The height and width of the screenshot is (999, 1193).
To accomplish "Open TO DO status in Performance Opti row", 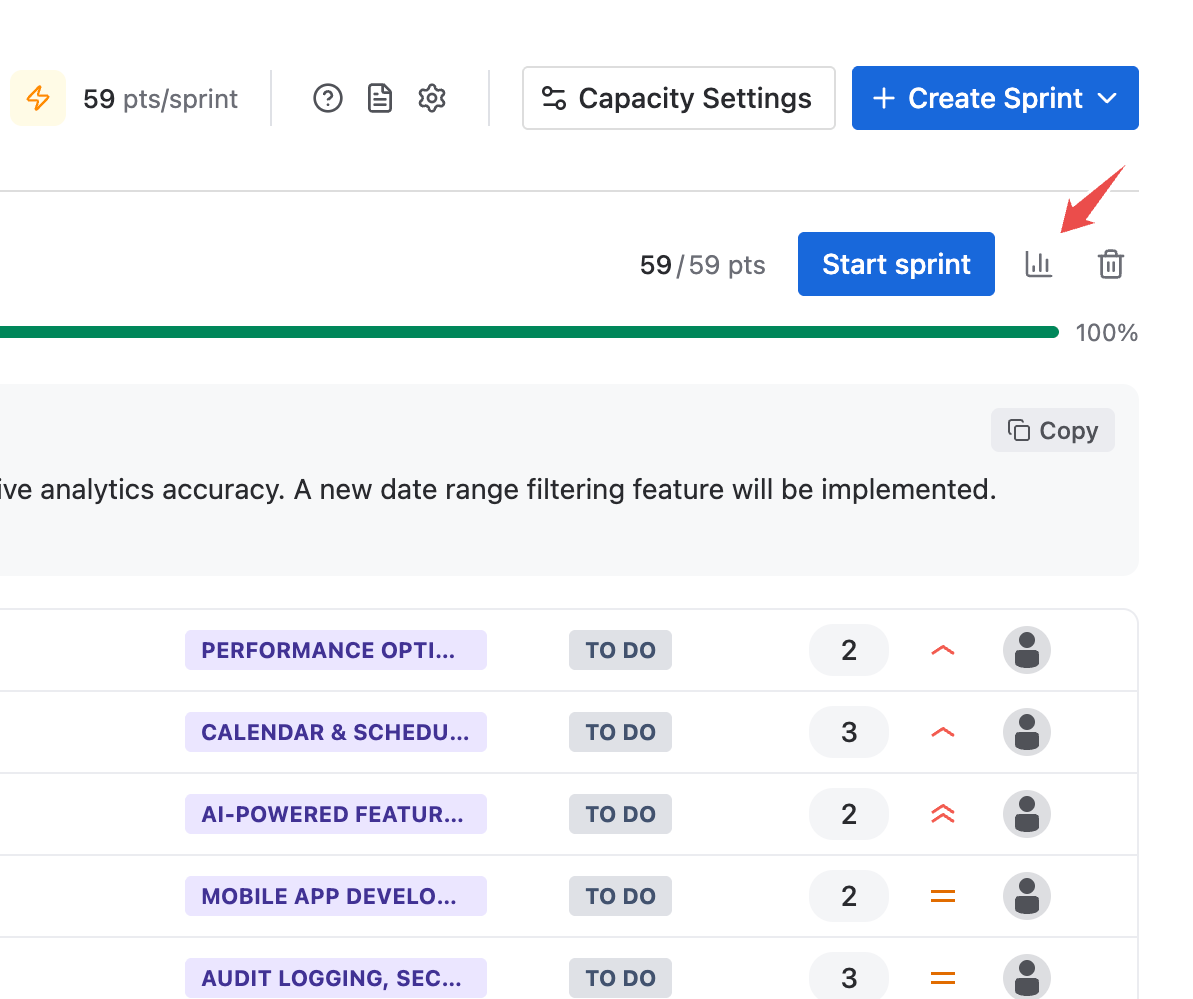I will (x=620, y=650).
